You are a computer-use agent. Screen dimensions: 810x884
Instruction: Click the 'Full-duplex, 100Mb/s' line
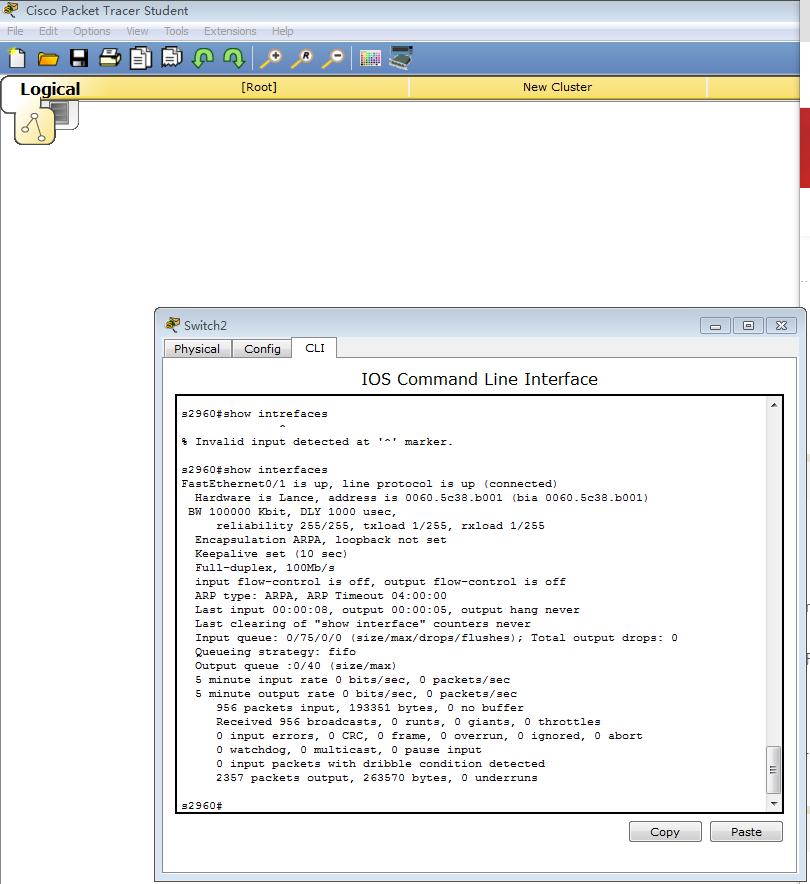pos(265,568)
